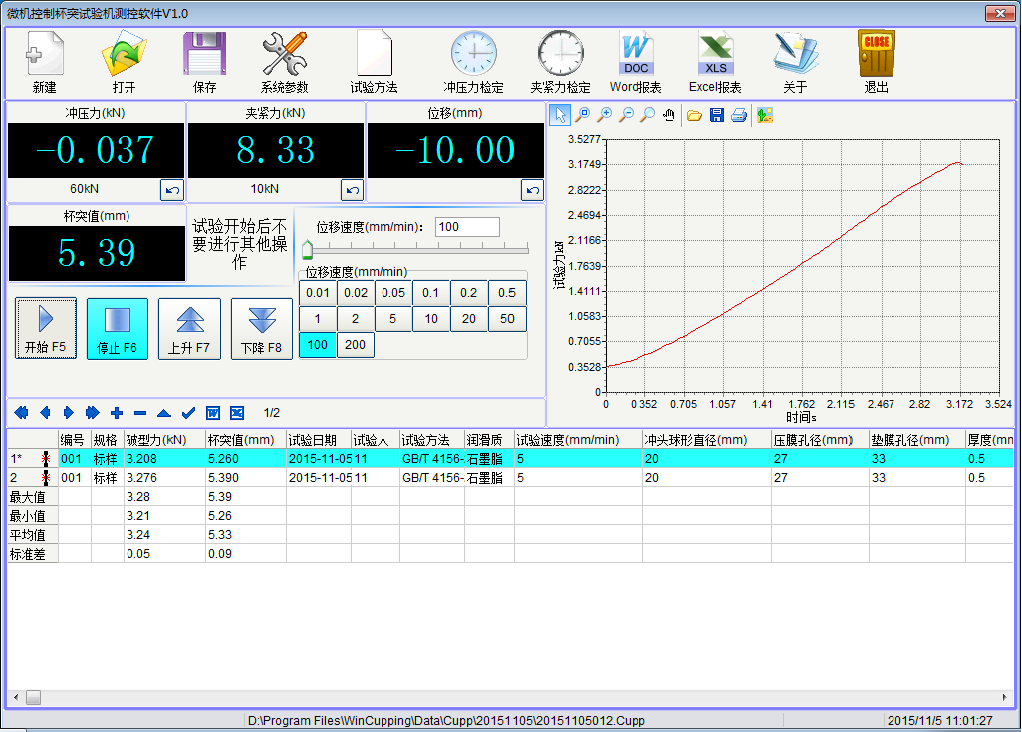1022x732 pixels.
Task: Select the zoom-in magnifier in the chart toolbar
Action: 604,115
